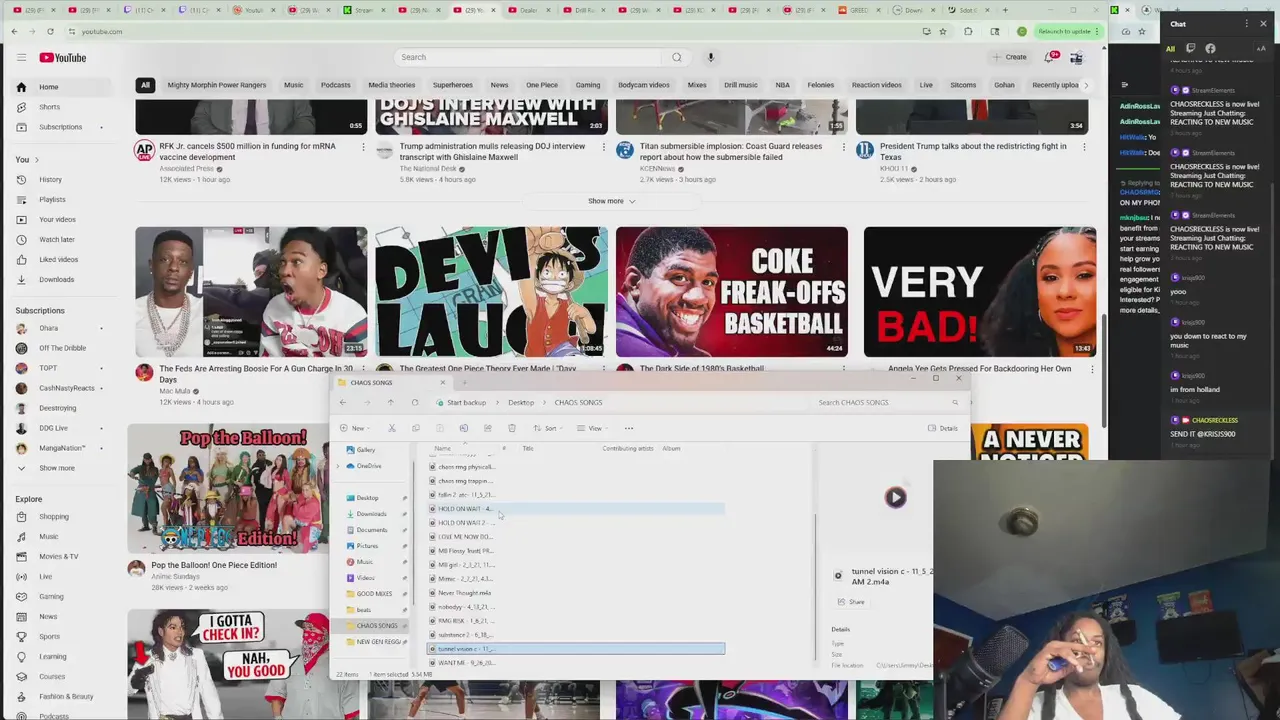
Task: Open Subscriptions in YouTube sidebar
Action: 60,127
